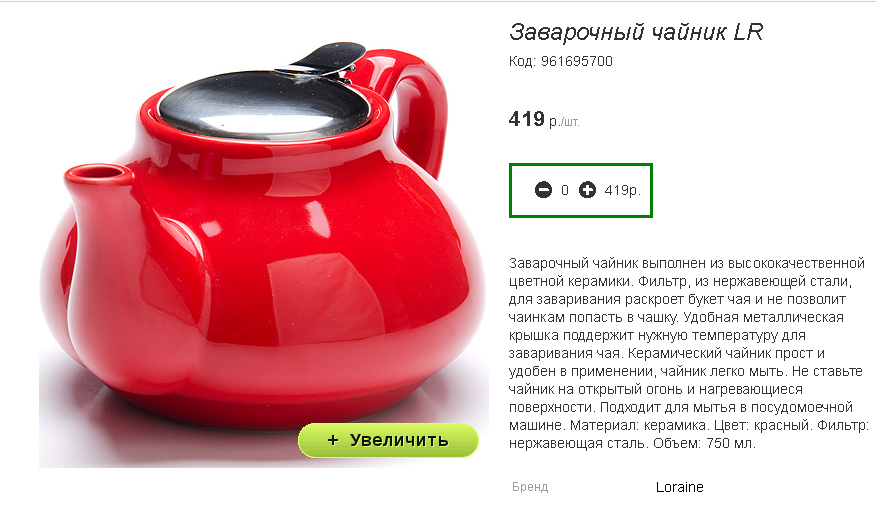Click the green Увеличить button
Screen dimensions: 876x512
[x=388, y=440]
